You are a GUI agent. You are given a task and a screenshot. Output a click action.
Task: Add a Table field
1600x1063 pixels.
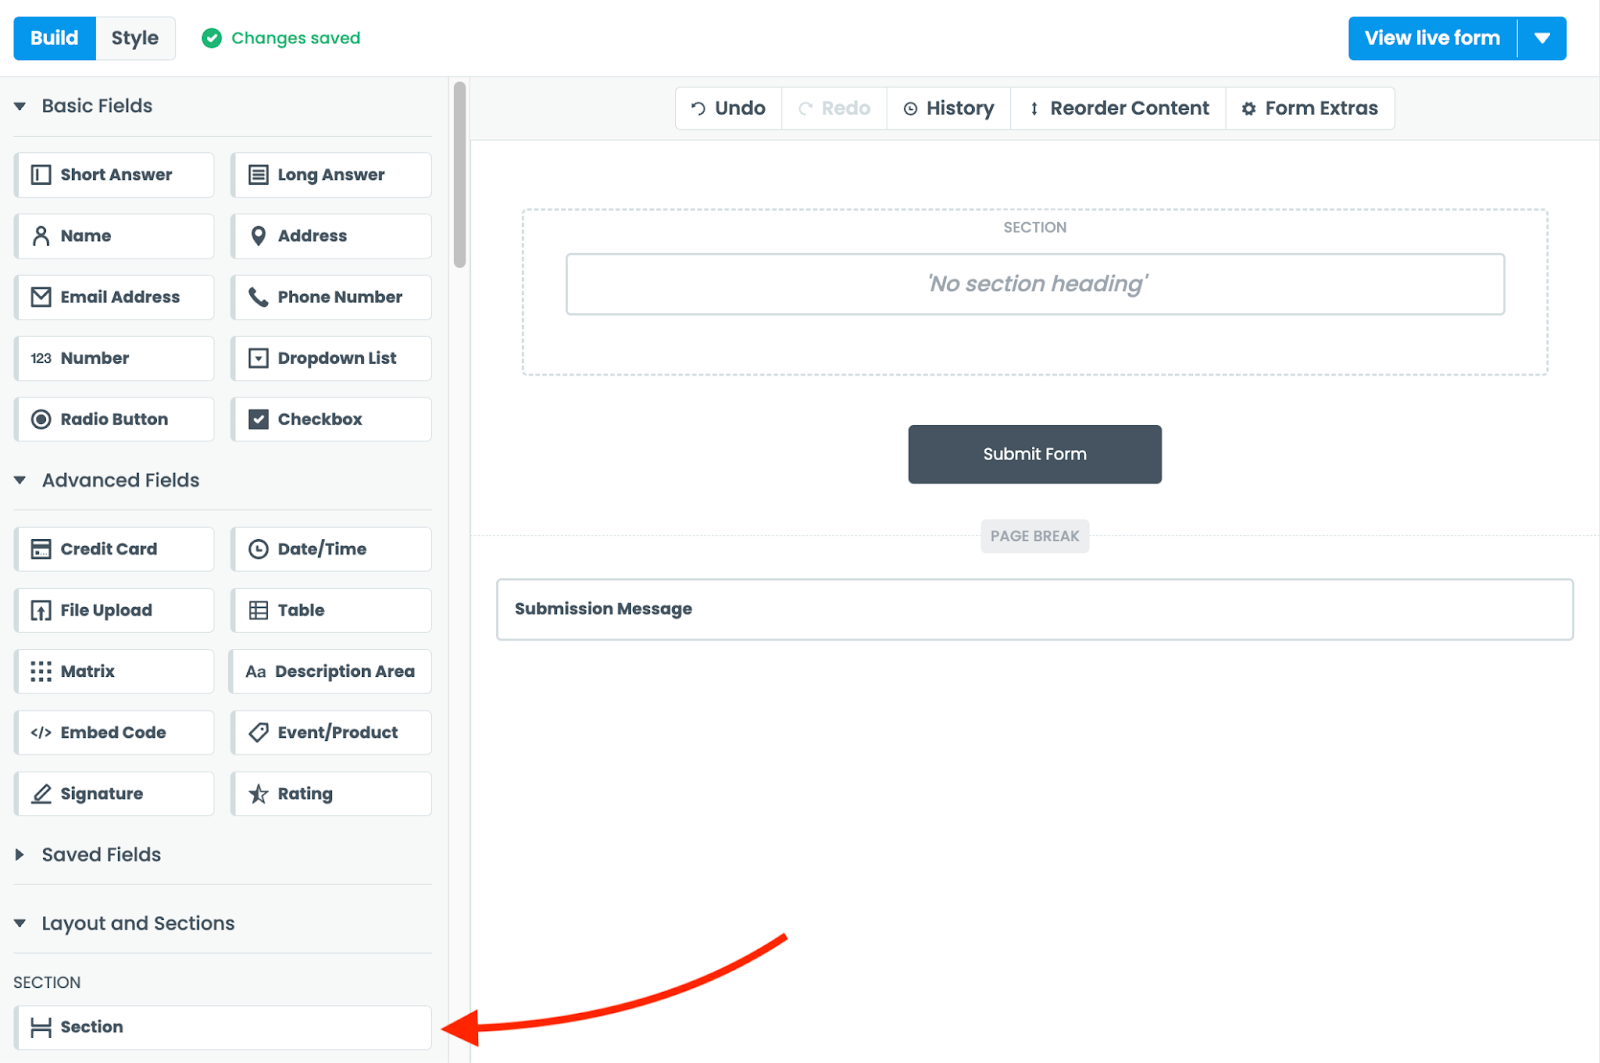[331, 610]
